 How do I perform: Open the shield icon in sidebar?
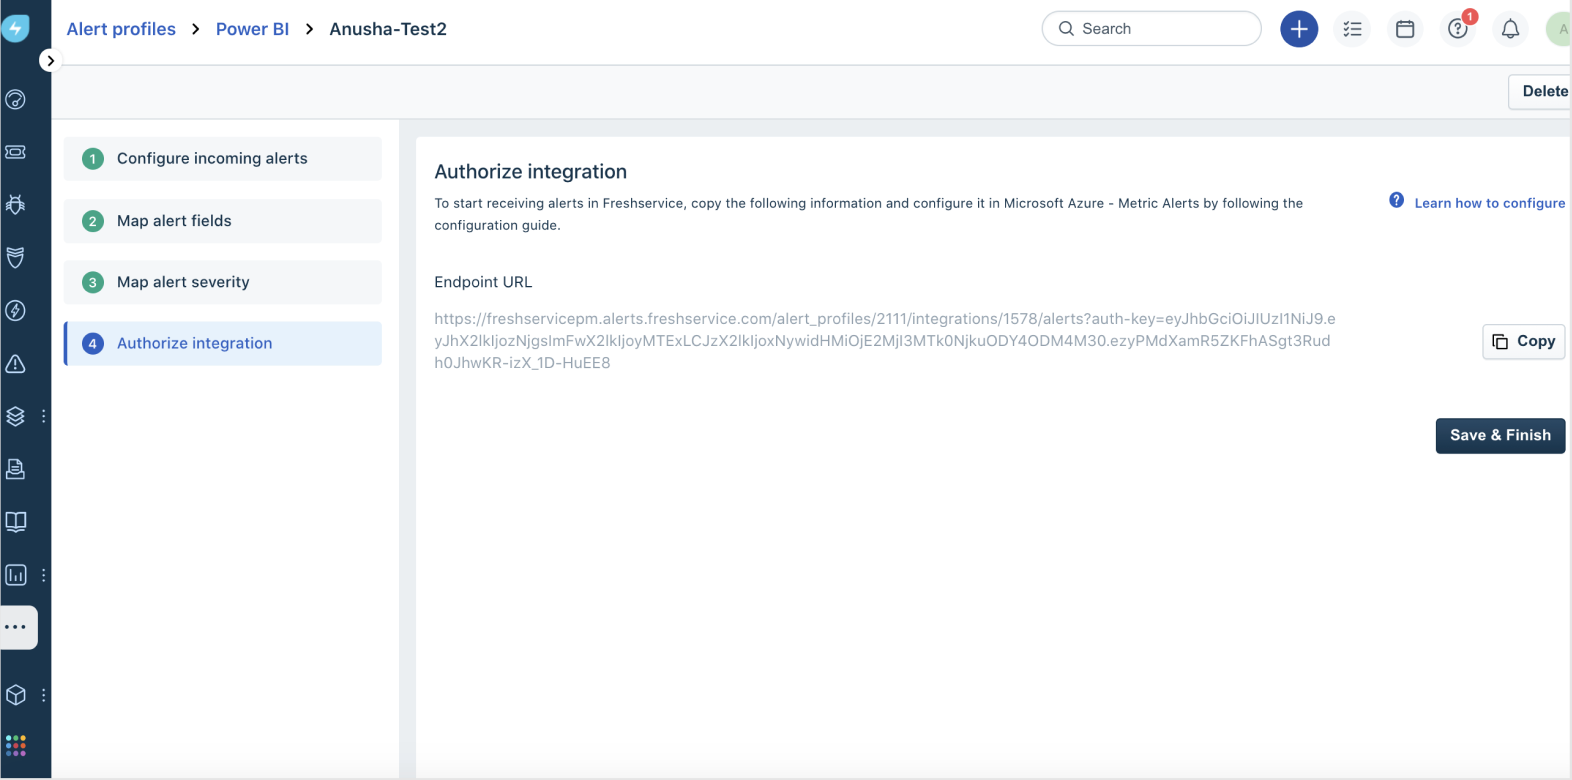pos(16,258)
